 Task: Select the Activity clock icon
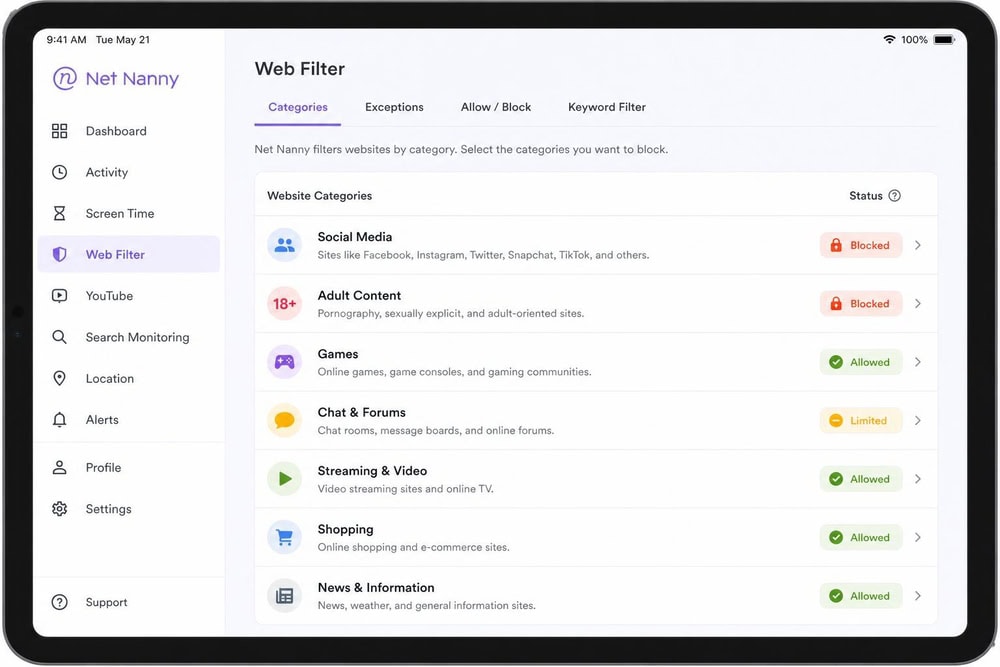pos(59,172)
